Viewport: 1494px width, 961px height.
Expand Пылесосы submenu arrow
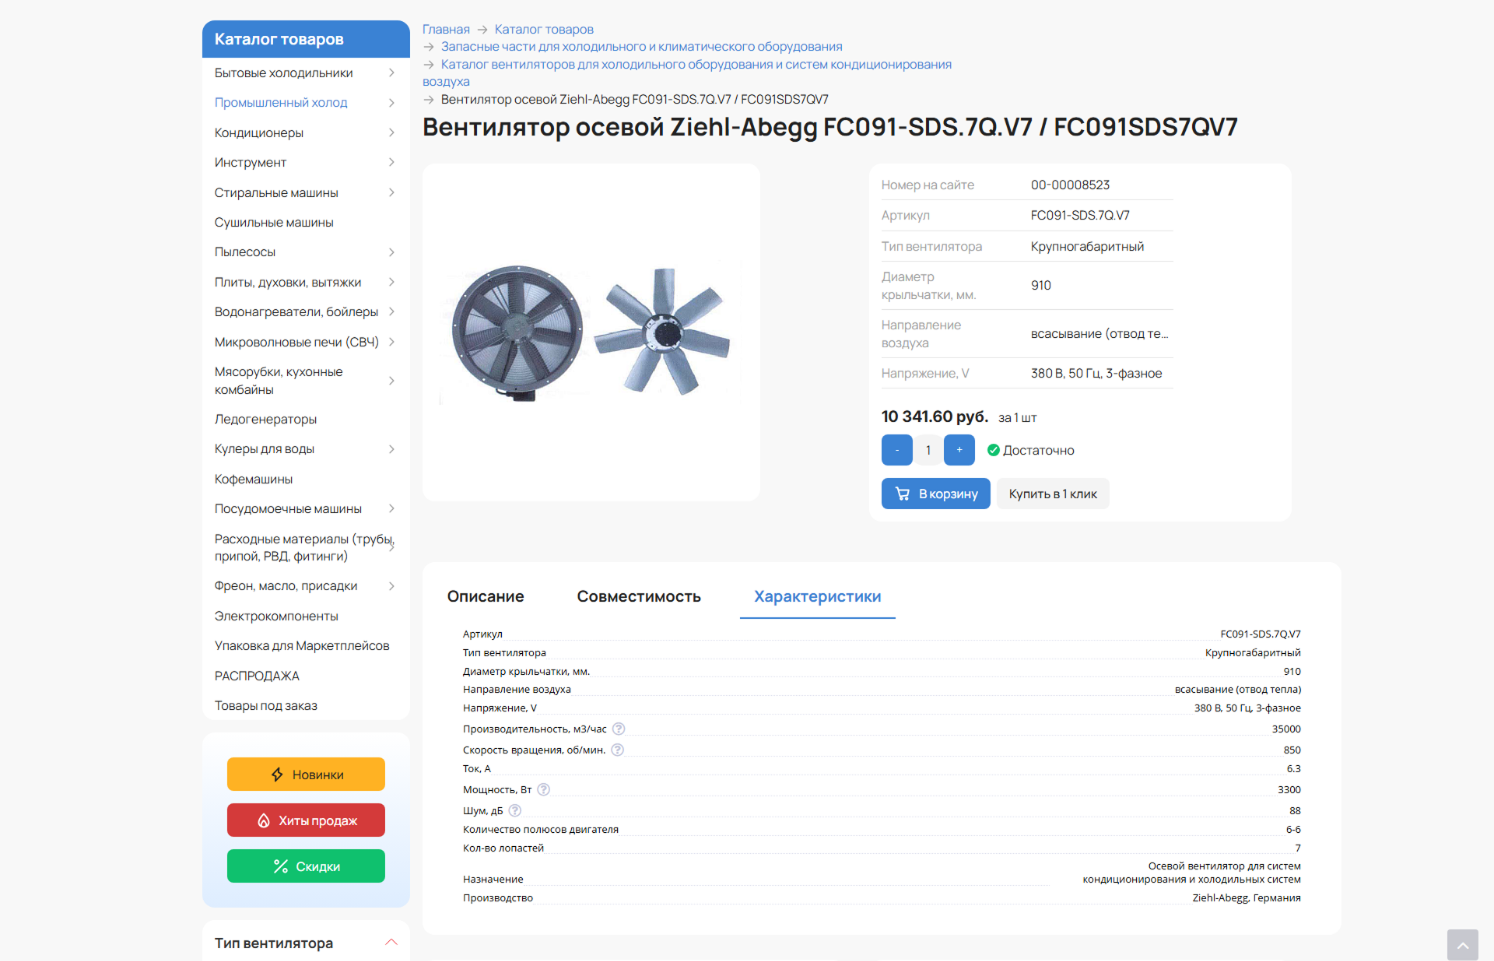pyautogui.click(x=391, y=252)
